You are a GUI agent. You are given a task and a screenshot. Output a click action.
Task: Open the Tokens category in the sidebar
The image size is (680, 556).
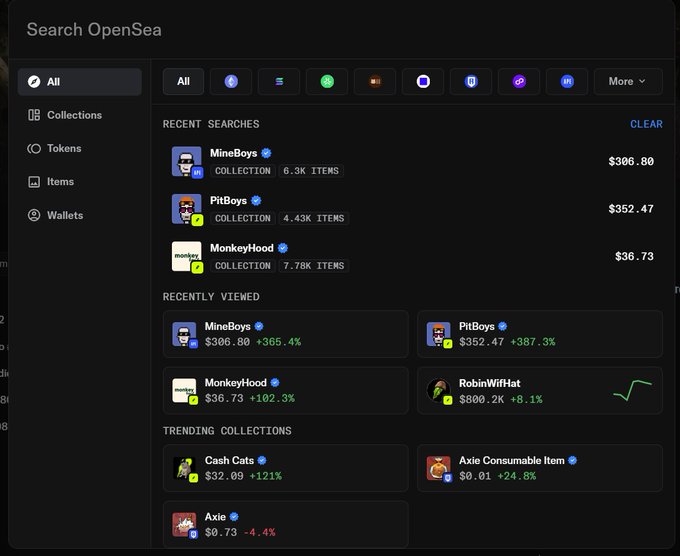click(x=80, y=148)
